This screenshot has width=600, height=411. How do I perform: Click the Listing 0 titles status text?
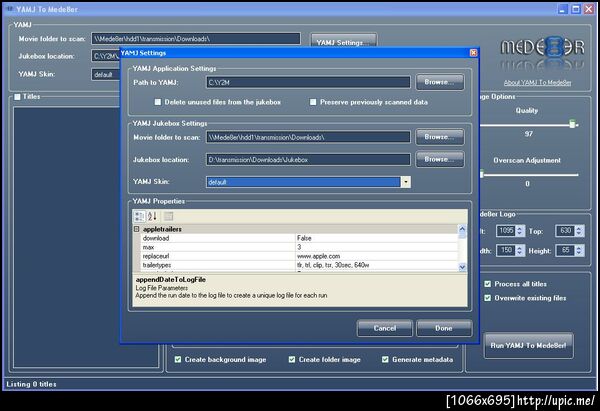31,384
